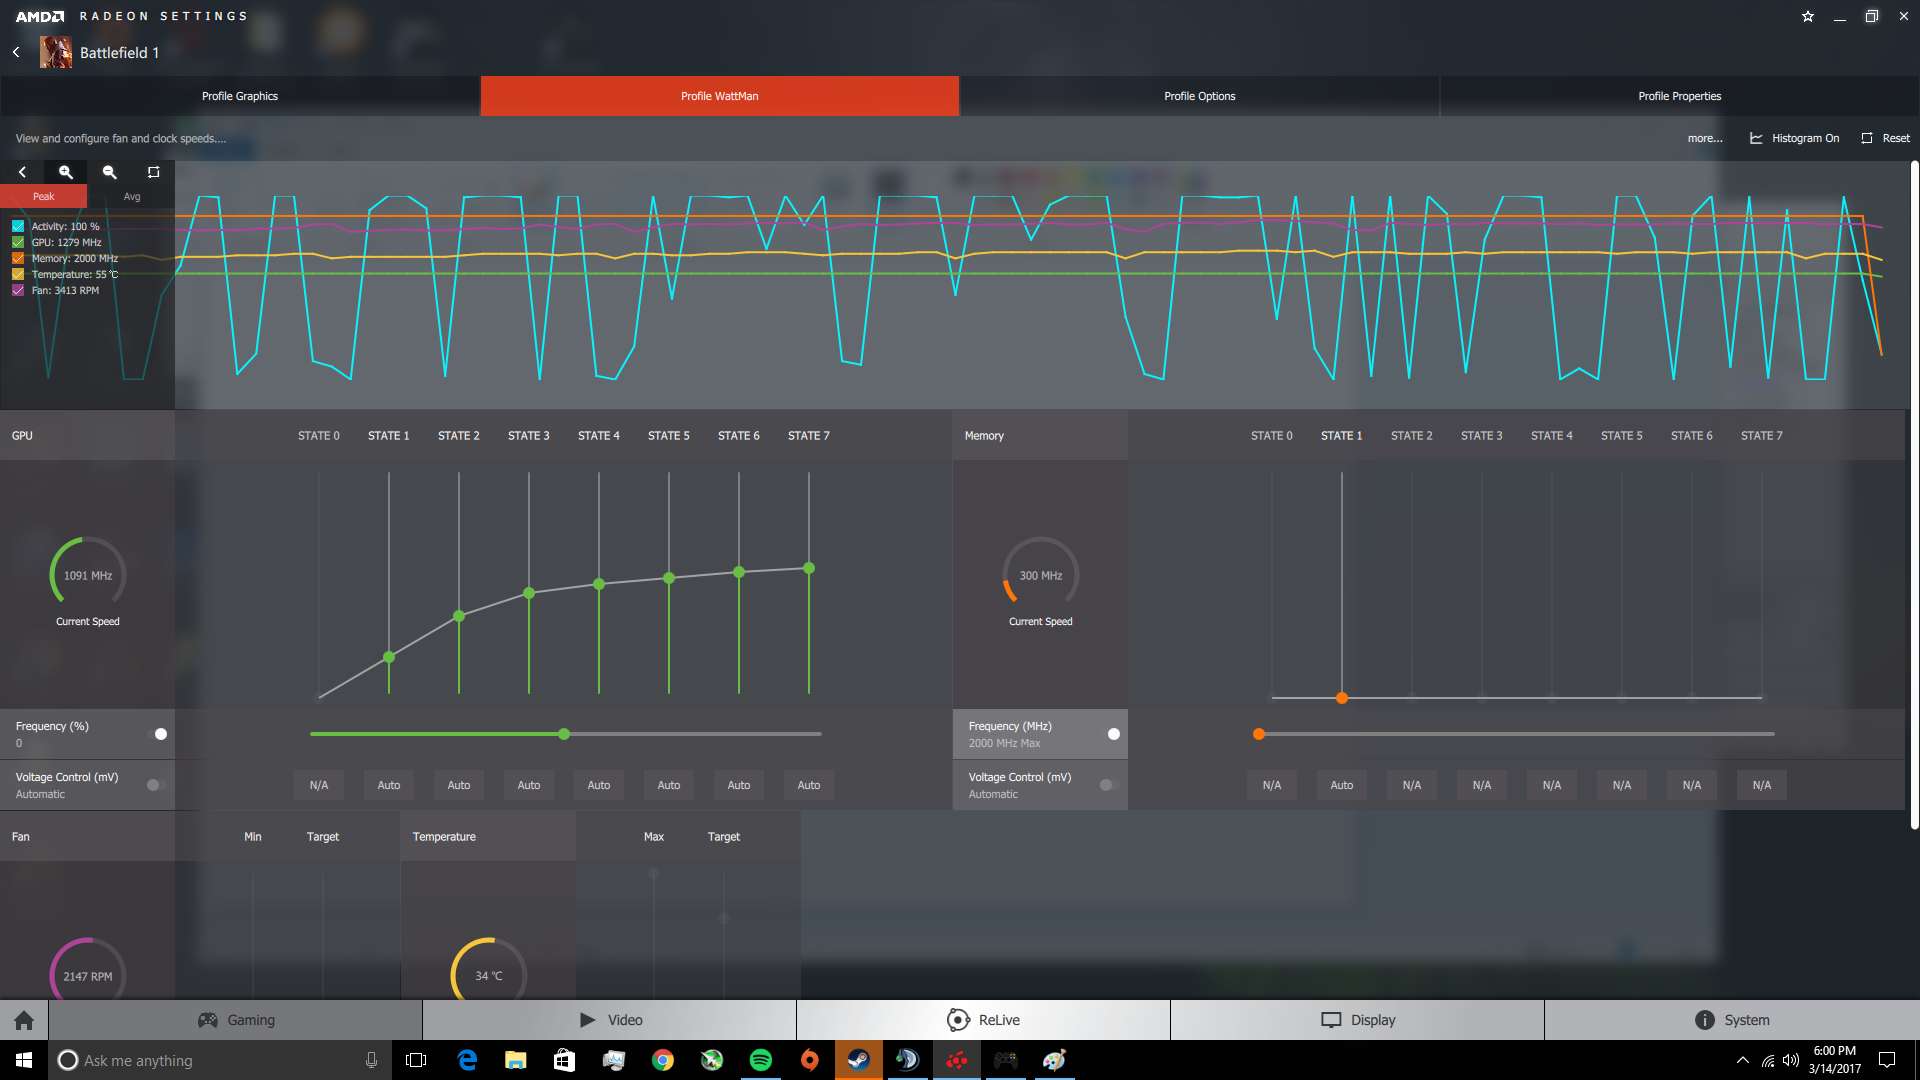1920x1080 pixels.
Task: Click GPU State 0 voltage N/A field
Action: pos(319,785)
